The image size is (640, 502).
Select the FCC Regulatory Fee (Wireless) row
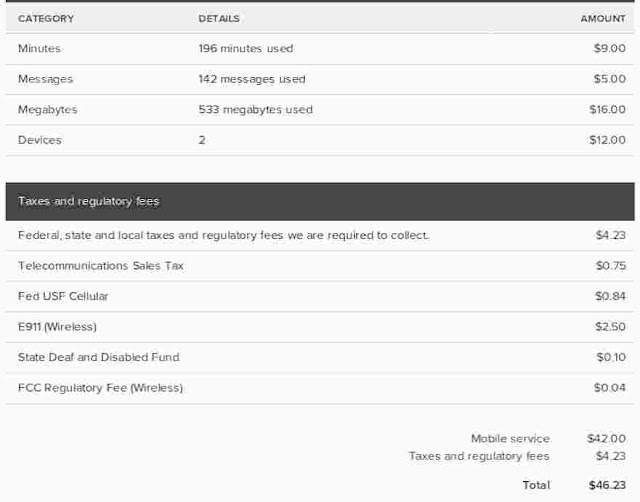point(320,388)
